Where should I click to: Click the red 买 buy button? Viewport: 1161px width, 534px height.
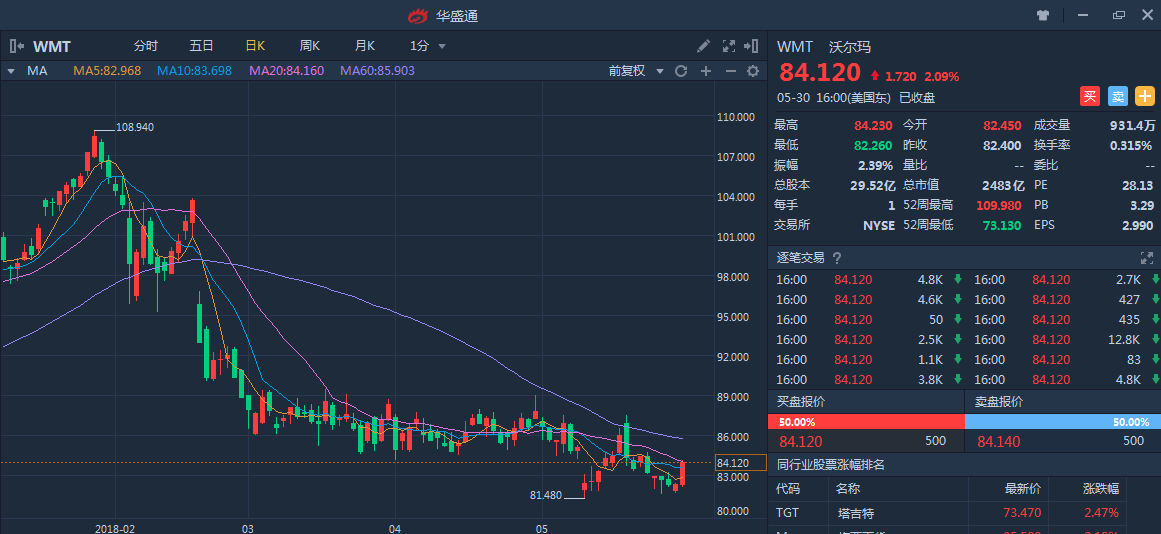1089,96
